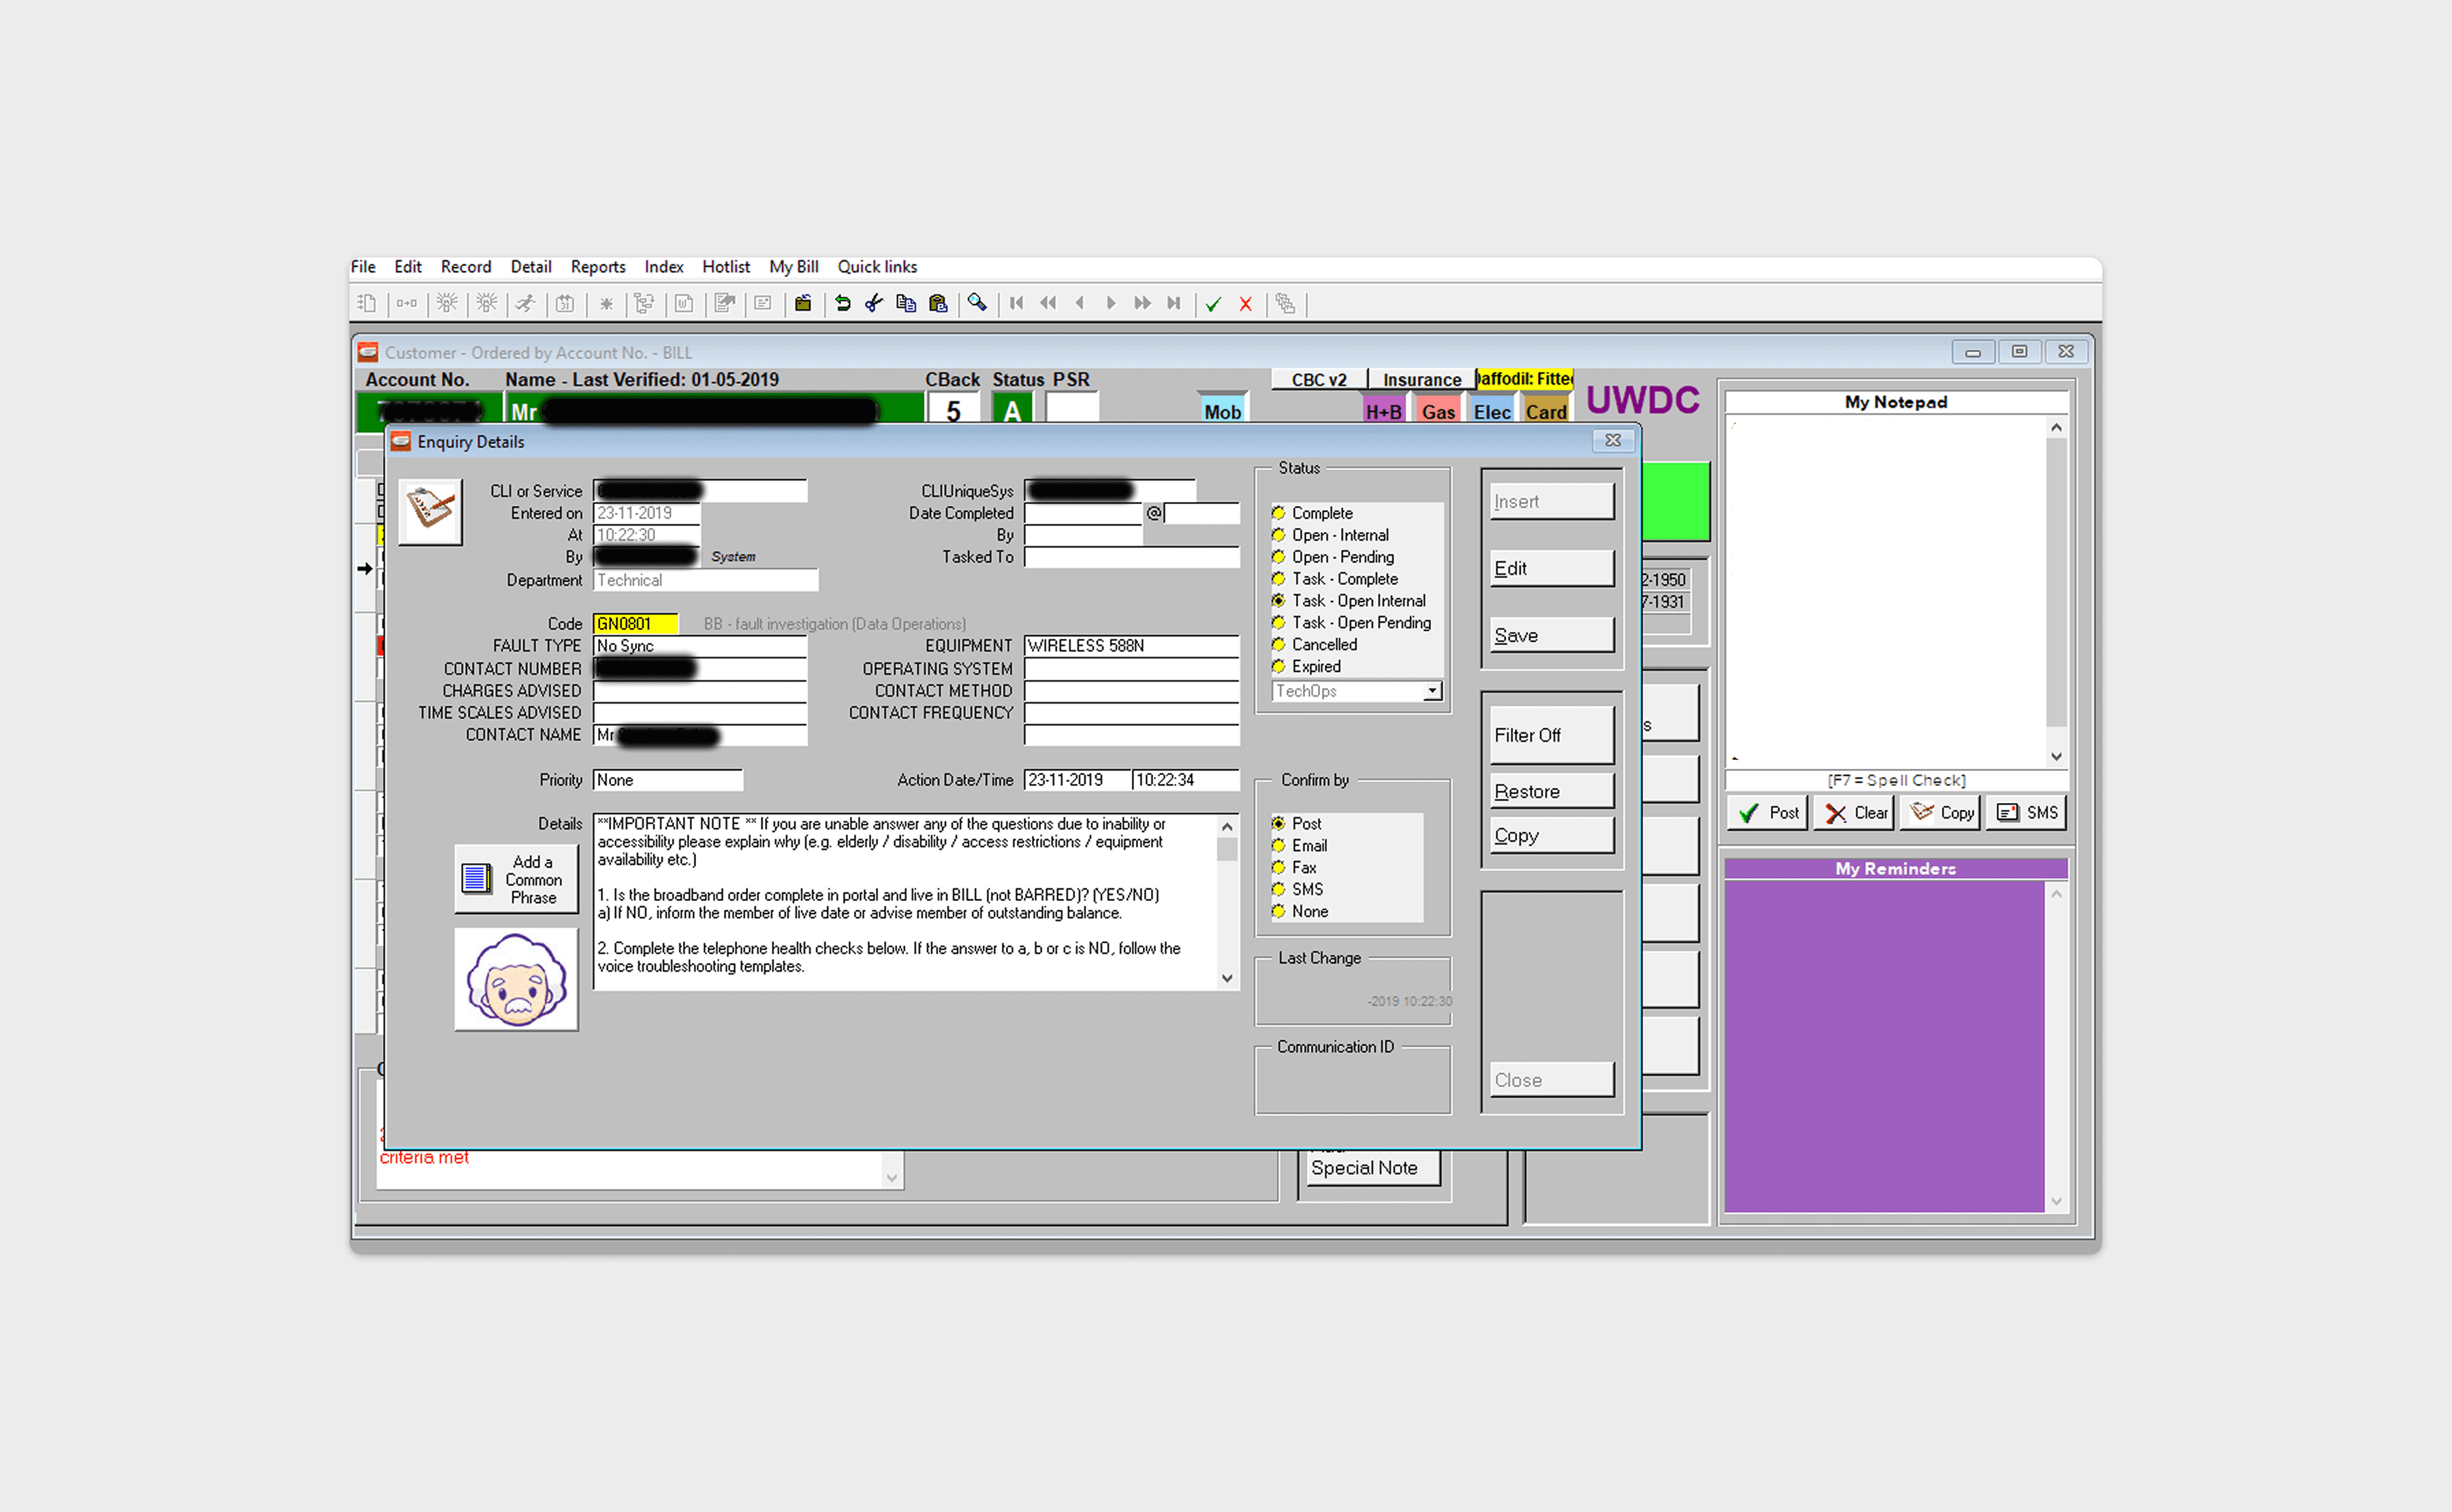This screenshot has width=2452, height=1512.
Task: Click the scissors cut icon in toolbar
Action: 874,303
